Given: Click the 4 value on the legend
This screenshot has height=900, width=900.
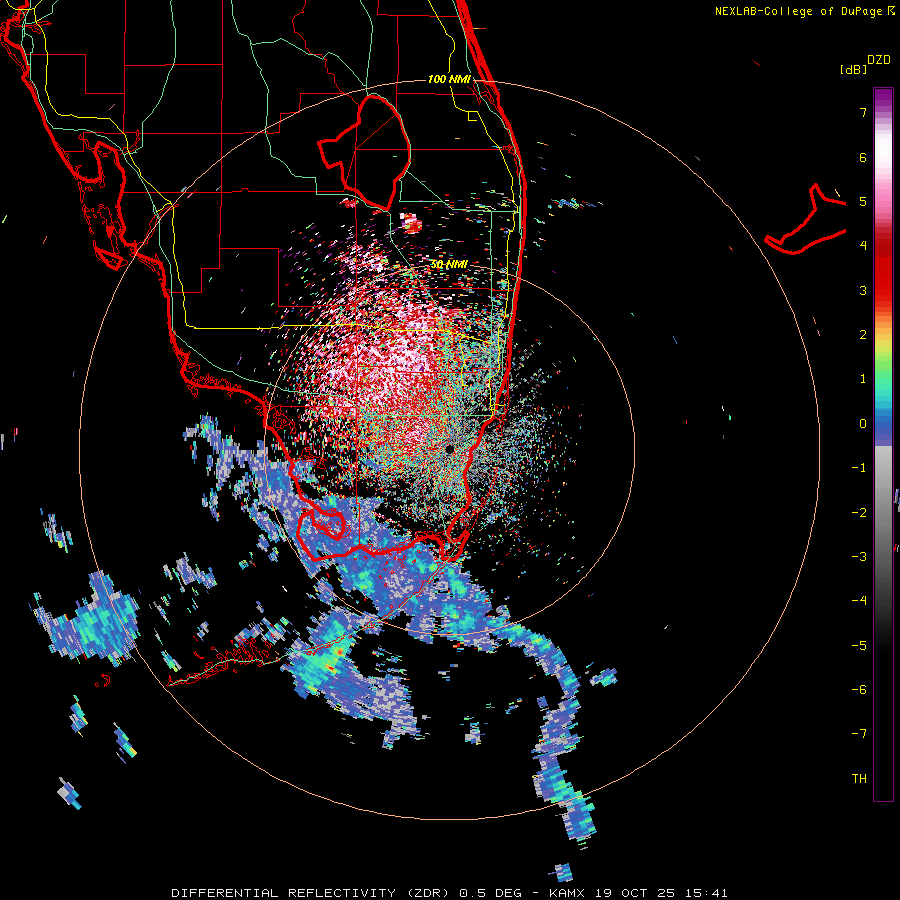Looking at the screenshot, I should click(863, 246).
